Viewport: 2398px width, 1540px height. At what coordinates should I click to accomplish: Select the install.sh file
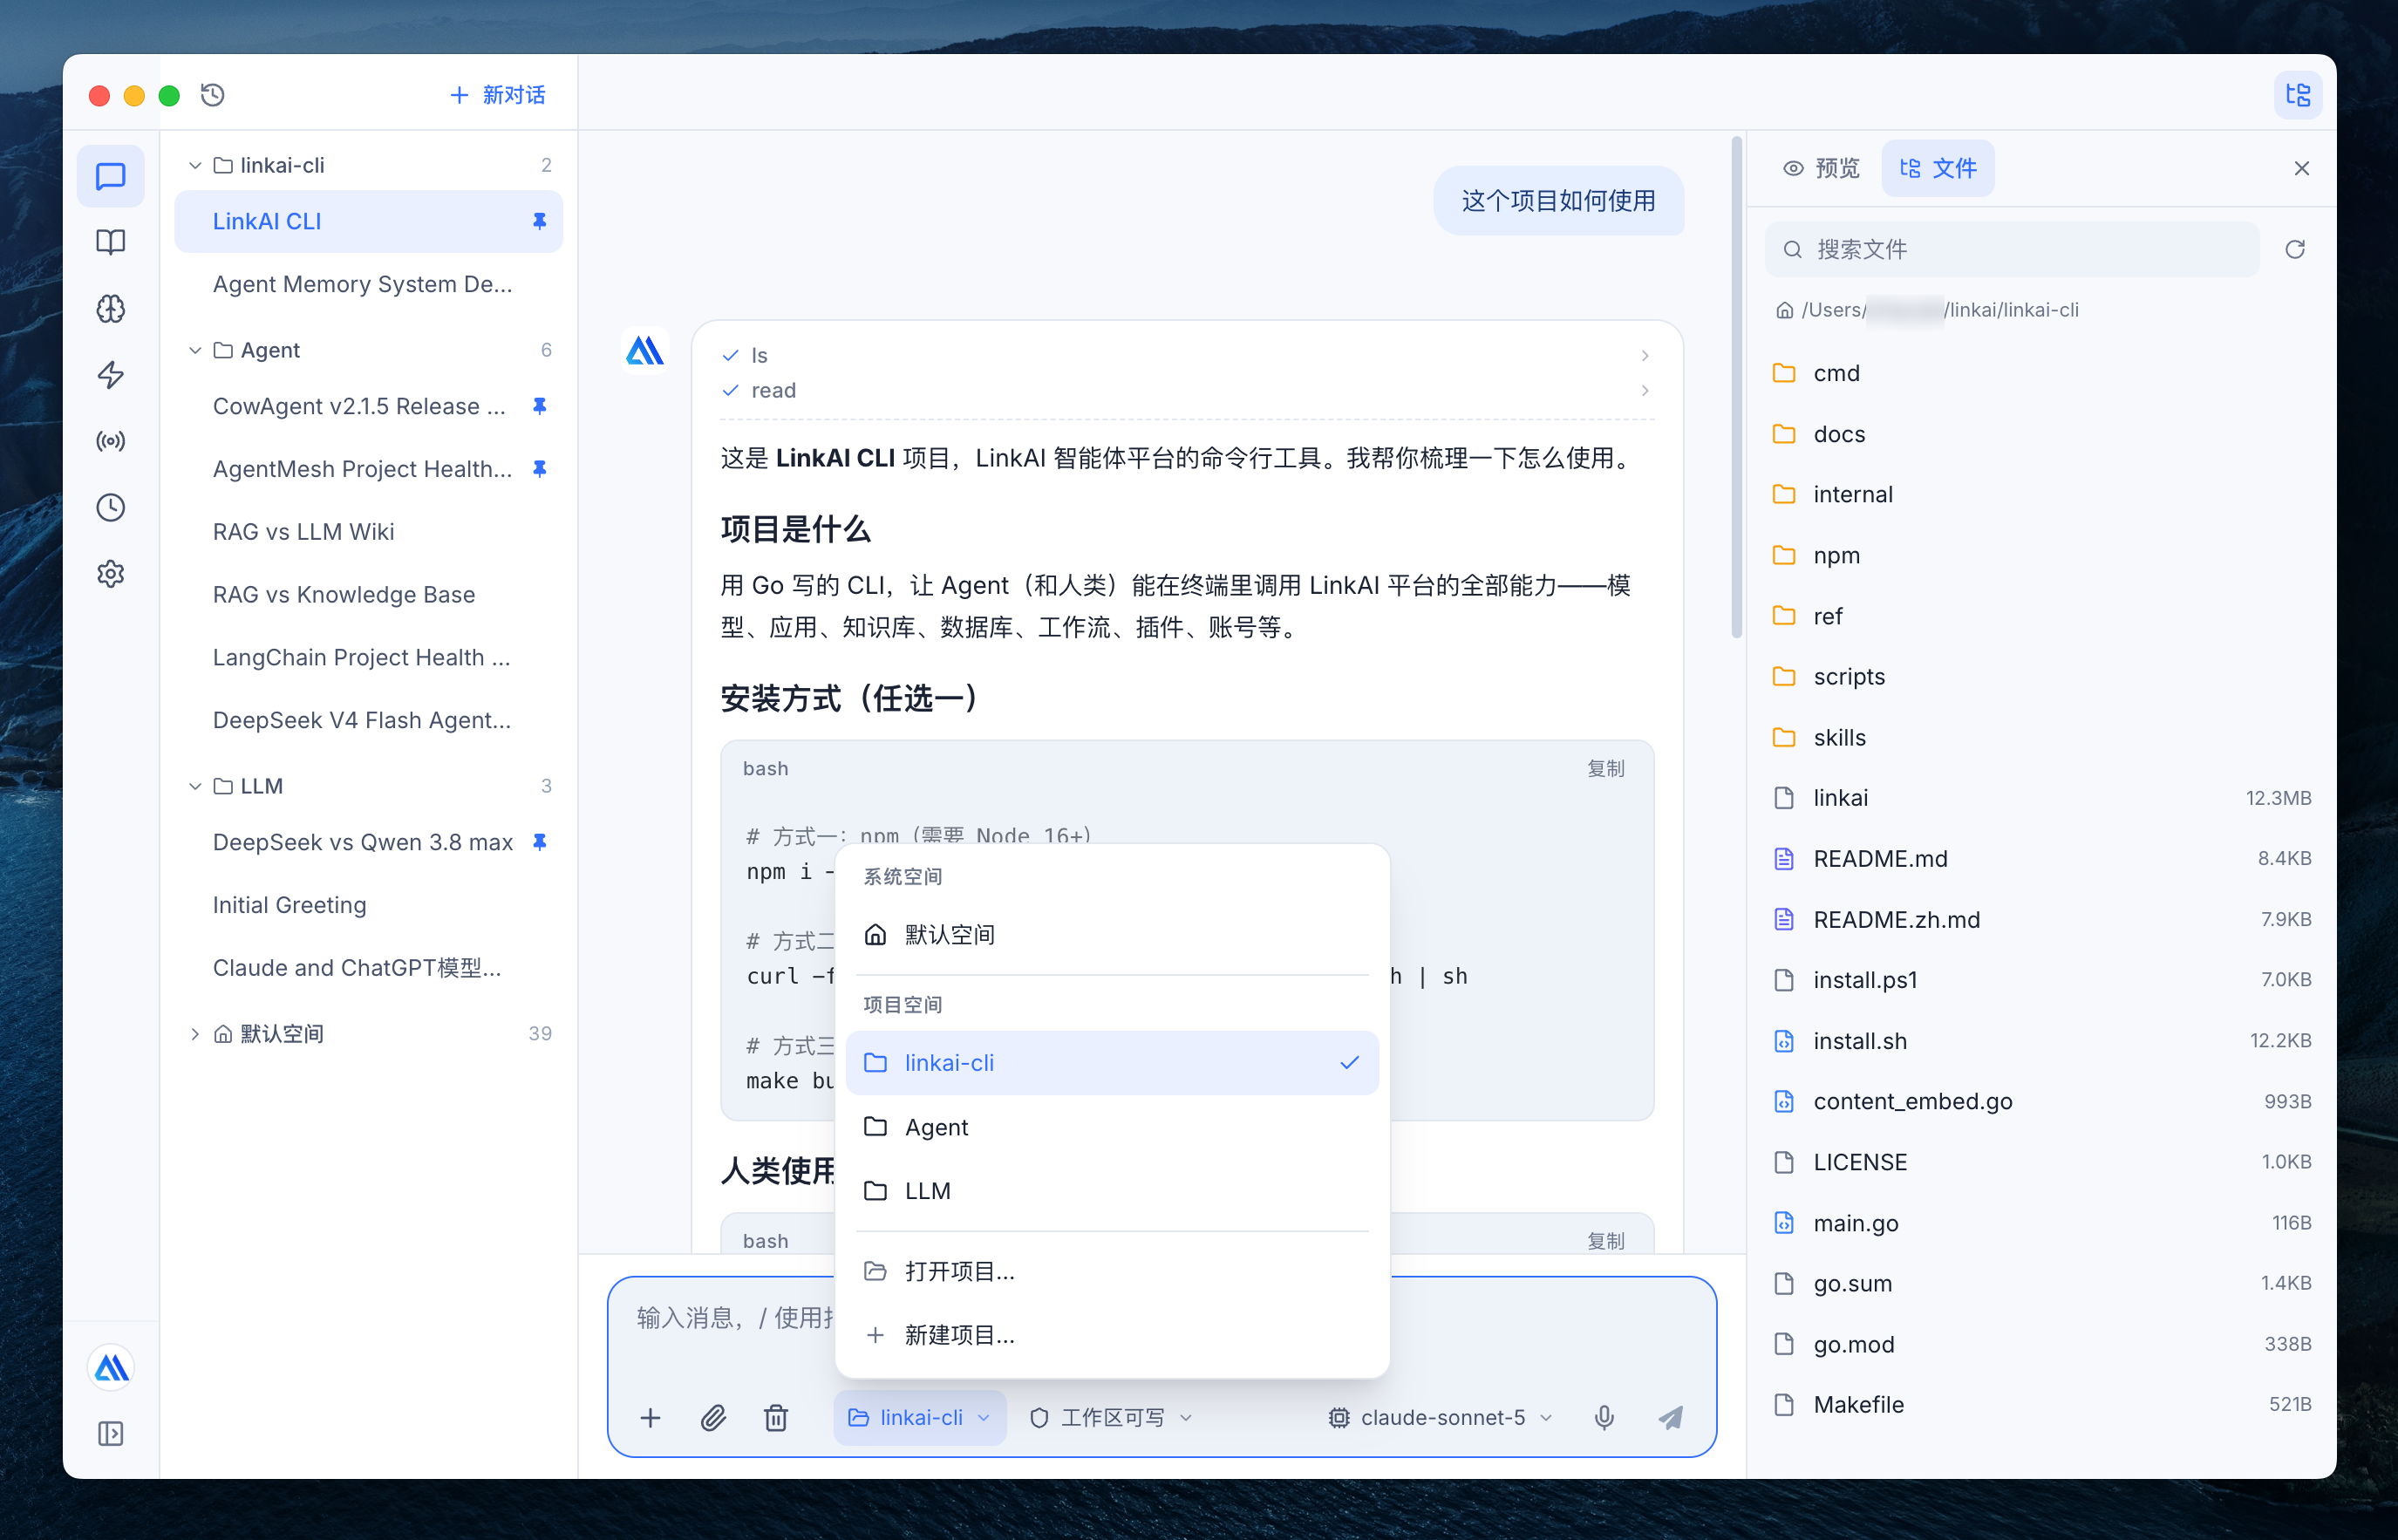(x=2041, y=1041)
